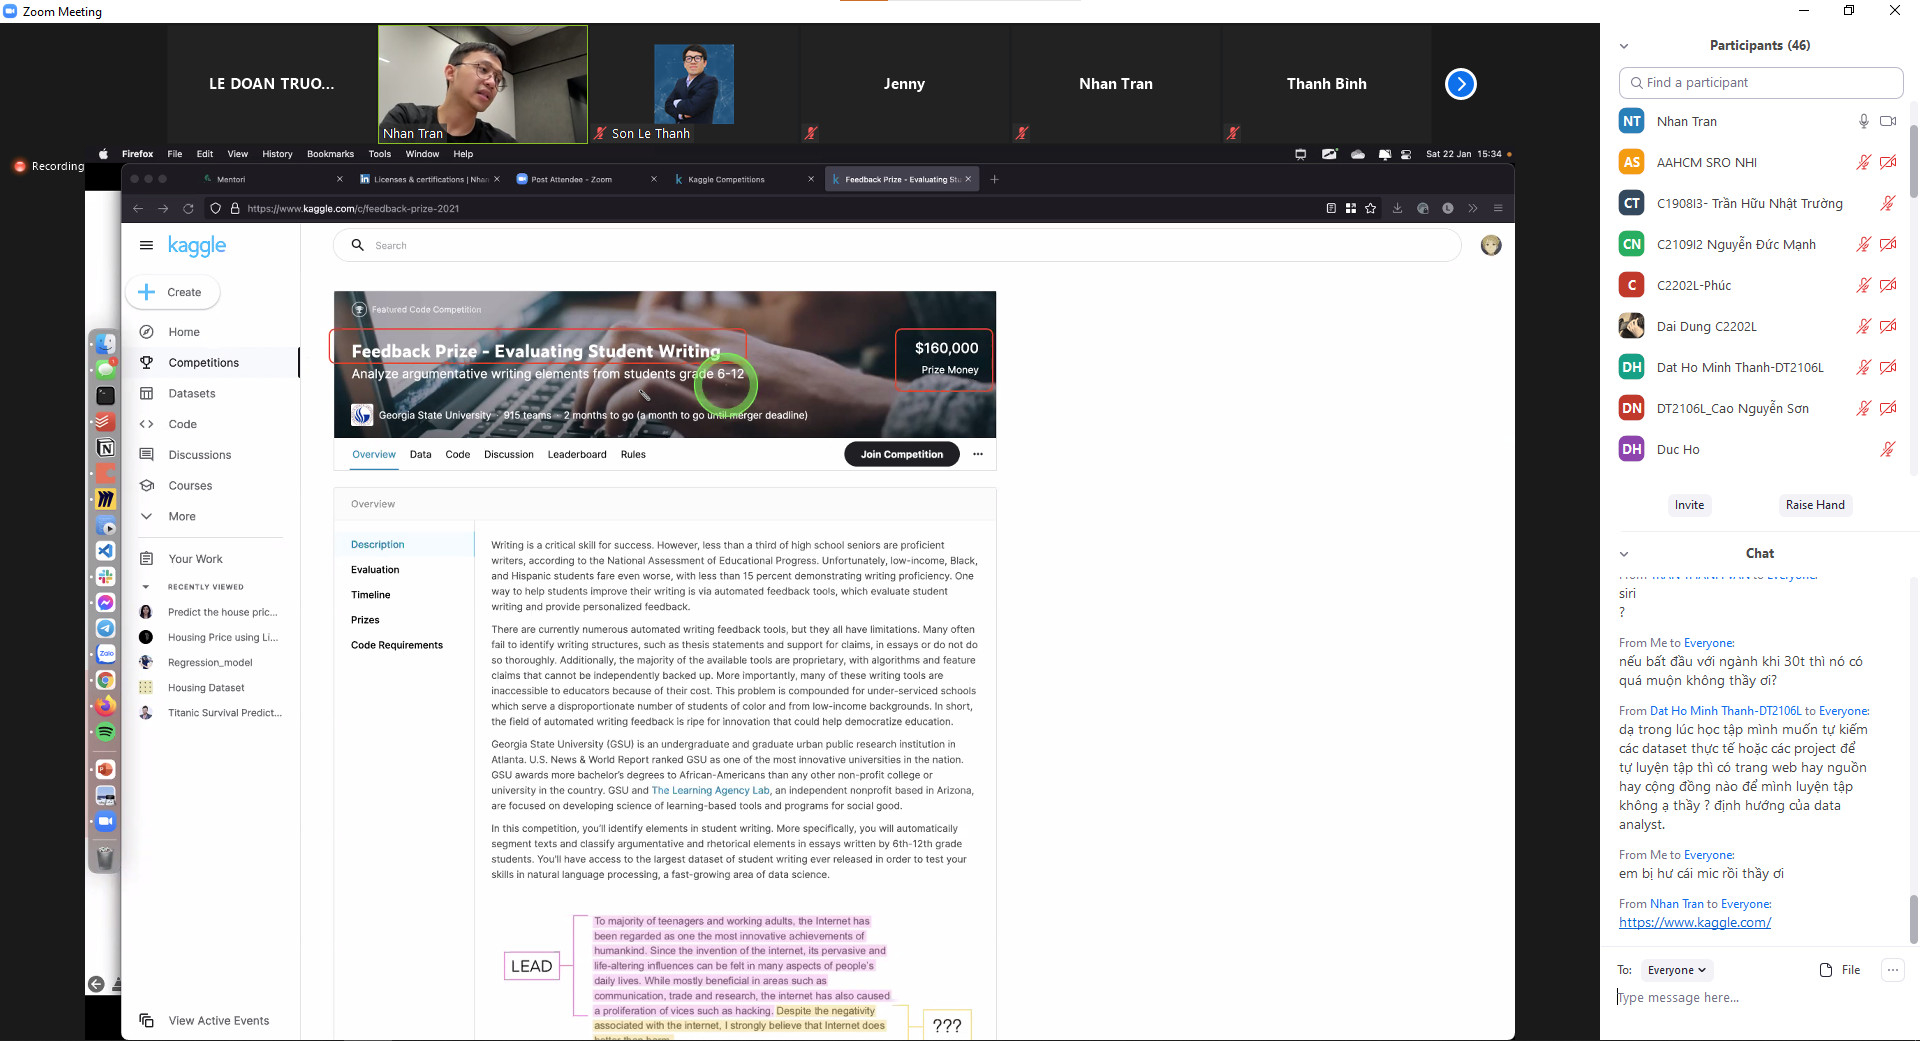Viewport: 1920px width, 1041px height.
Task: Click the Discussions icon in Kaggle sidebar
Action: point(146,455)
